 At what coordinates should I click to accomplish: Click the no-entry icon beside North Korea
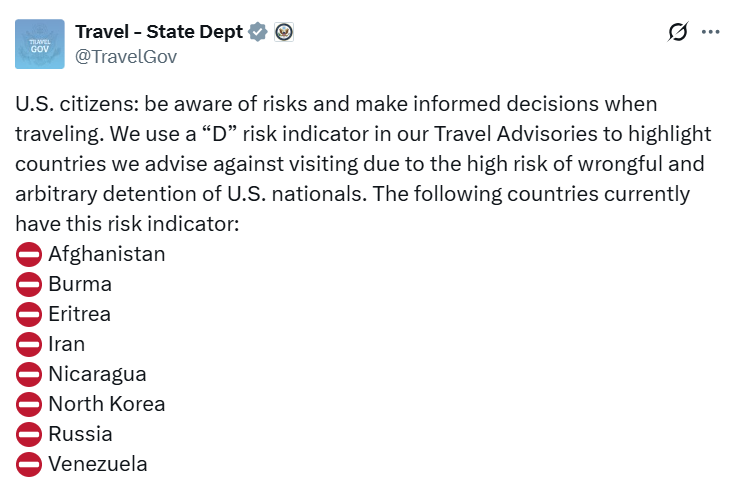pyautogui.click(x=29, y=404)
